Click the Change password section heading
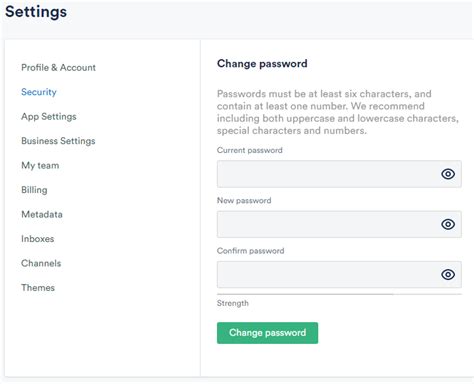This screenshot has width=474, height=384. pyautogui.click(x=262, y=63)
